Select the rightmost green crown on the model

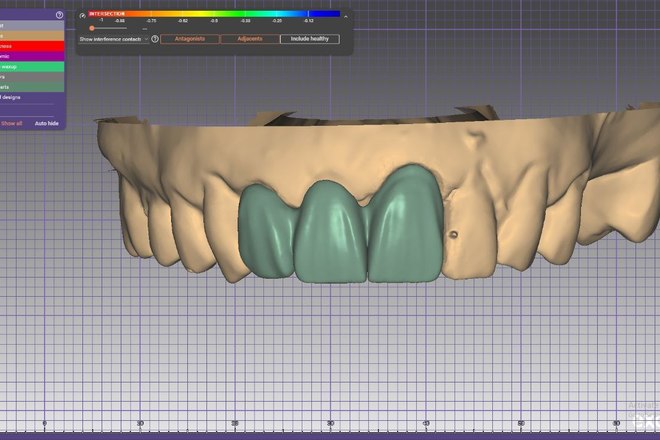406,225
